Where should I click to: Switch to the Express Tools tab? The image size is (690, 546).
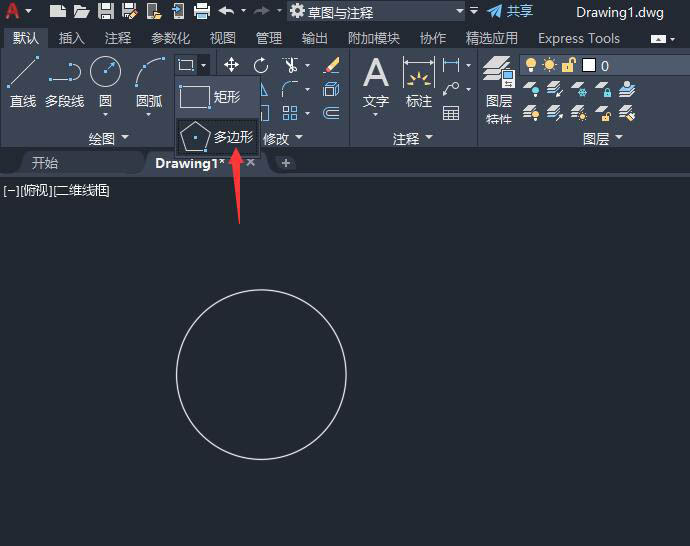[579, 38]
